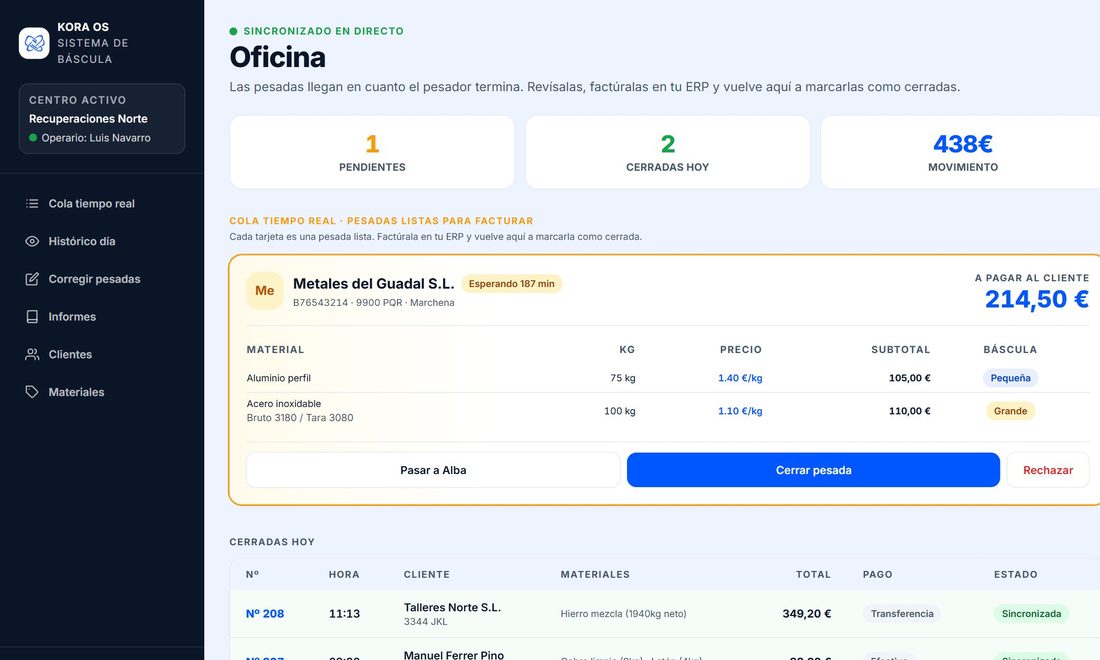Click the Pendientes stat card
Image resolution: width=1100 pixels, height=660 pixels.
pyautogui.click(x=372, y=152)
